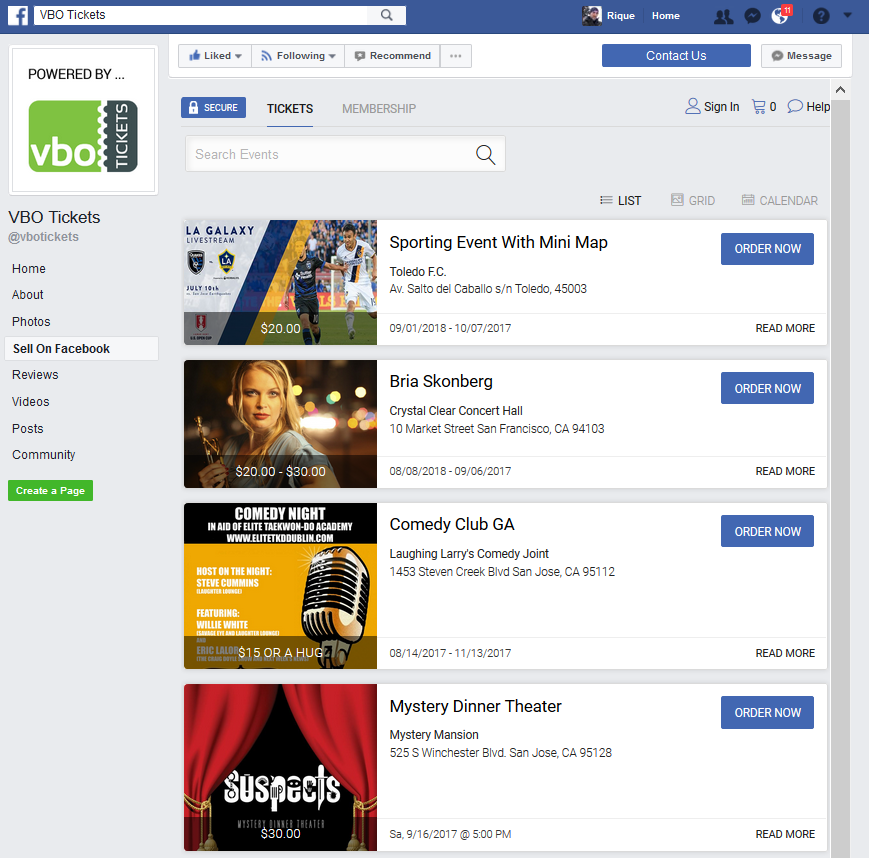Click the Message button
This screenshot has height=858, width=869.
point(801,56)
